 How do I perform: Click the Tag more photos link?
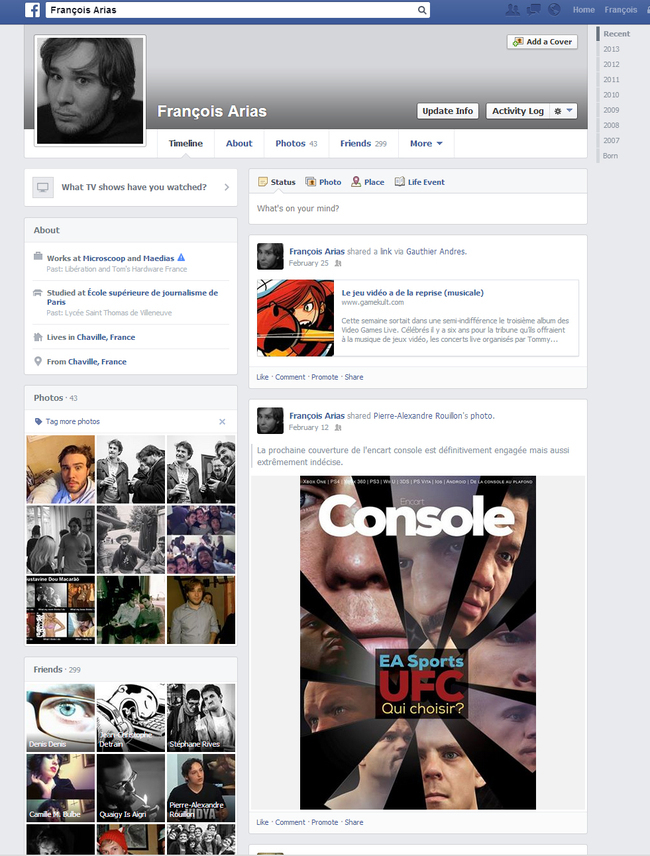tap(73, 421)
